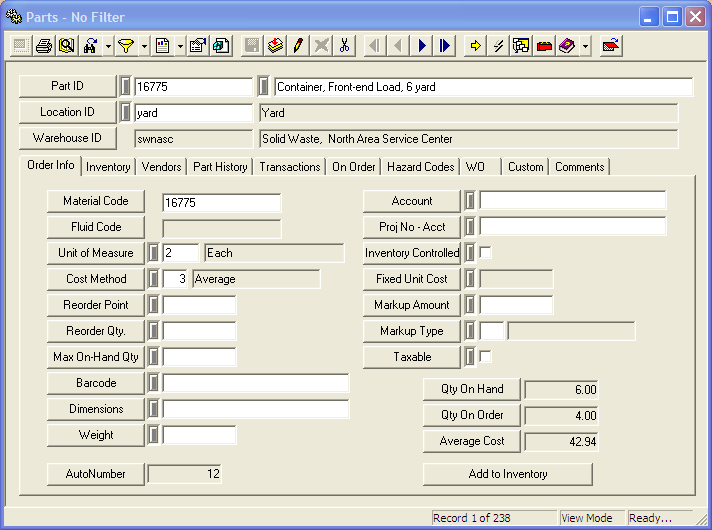712x530 pixels.
Task: Click the printer icon in the toolbar
Action: (x=44, y=46)
